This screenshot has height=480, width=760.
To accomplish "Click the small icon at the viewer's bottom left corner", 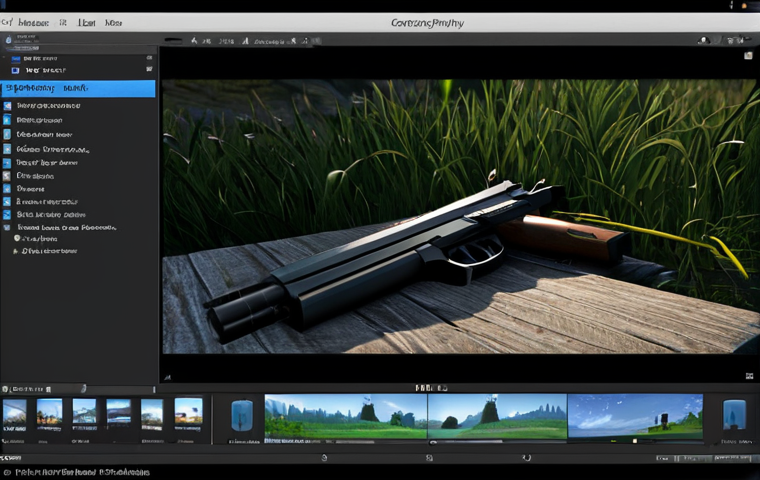I will pos(167,377).
